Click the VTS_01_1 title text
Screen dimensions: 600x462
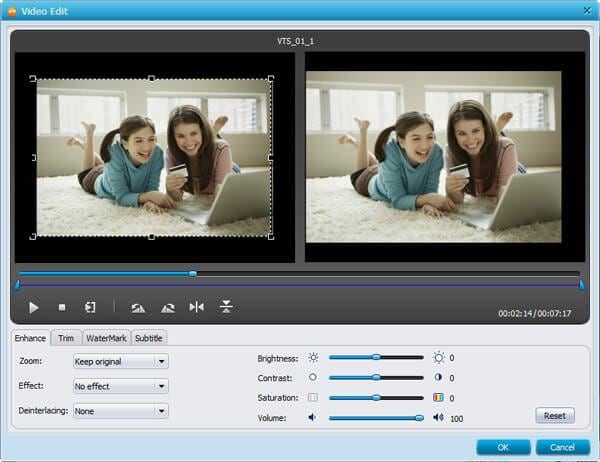296,41
